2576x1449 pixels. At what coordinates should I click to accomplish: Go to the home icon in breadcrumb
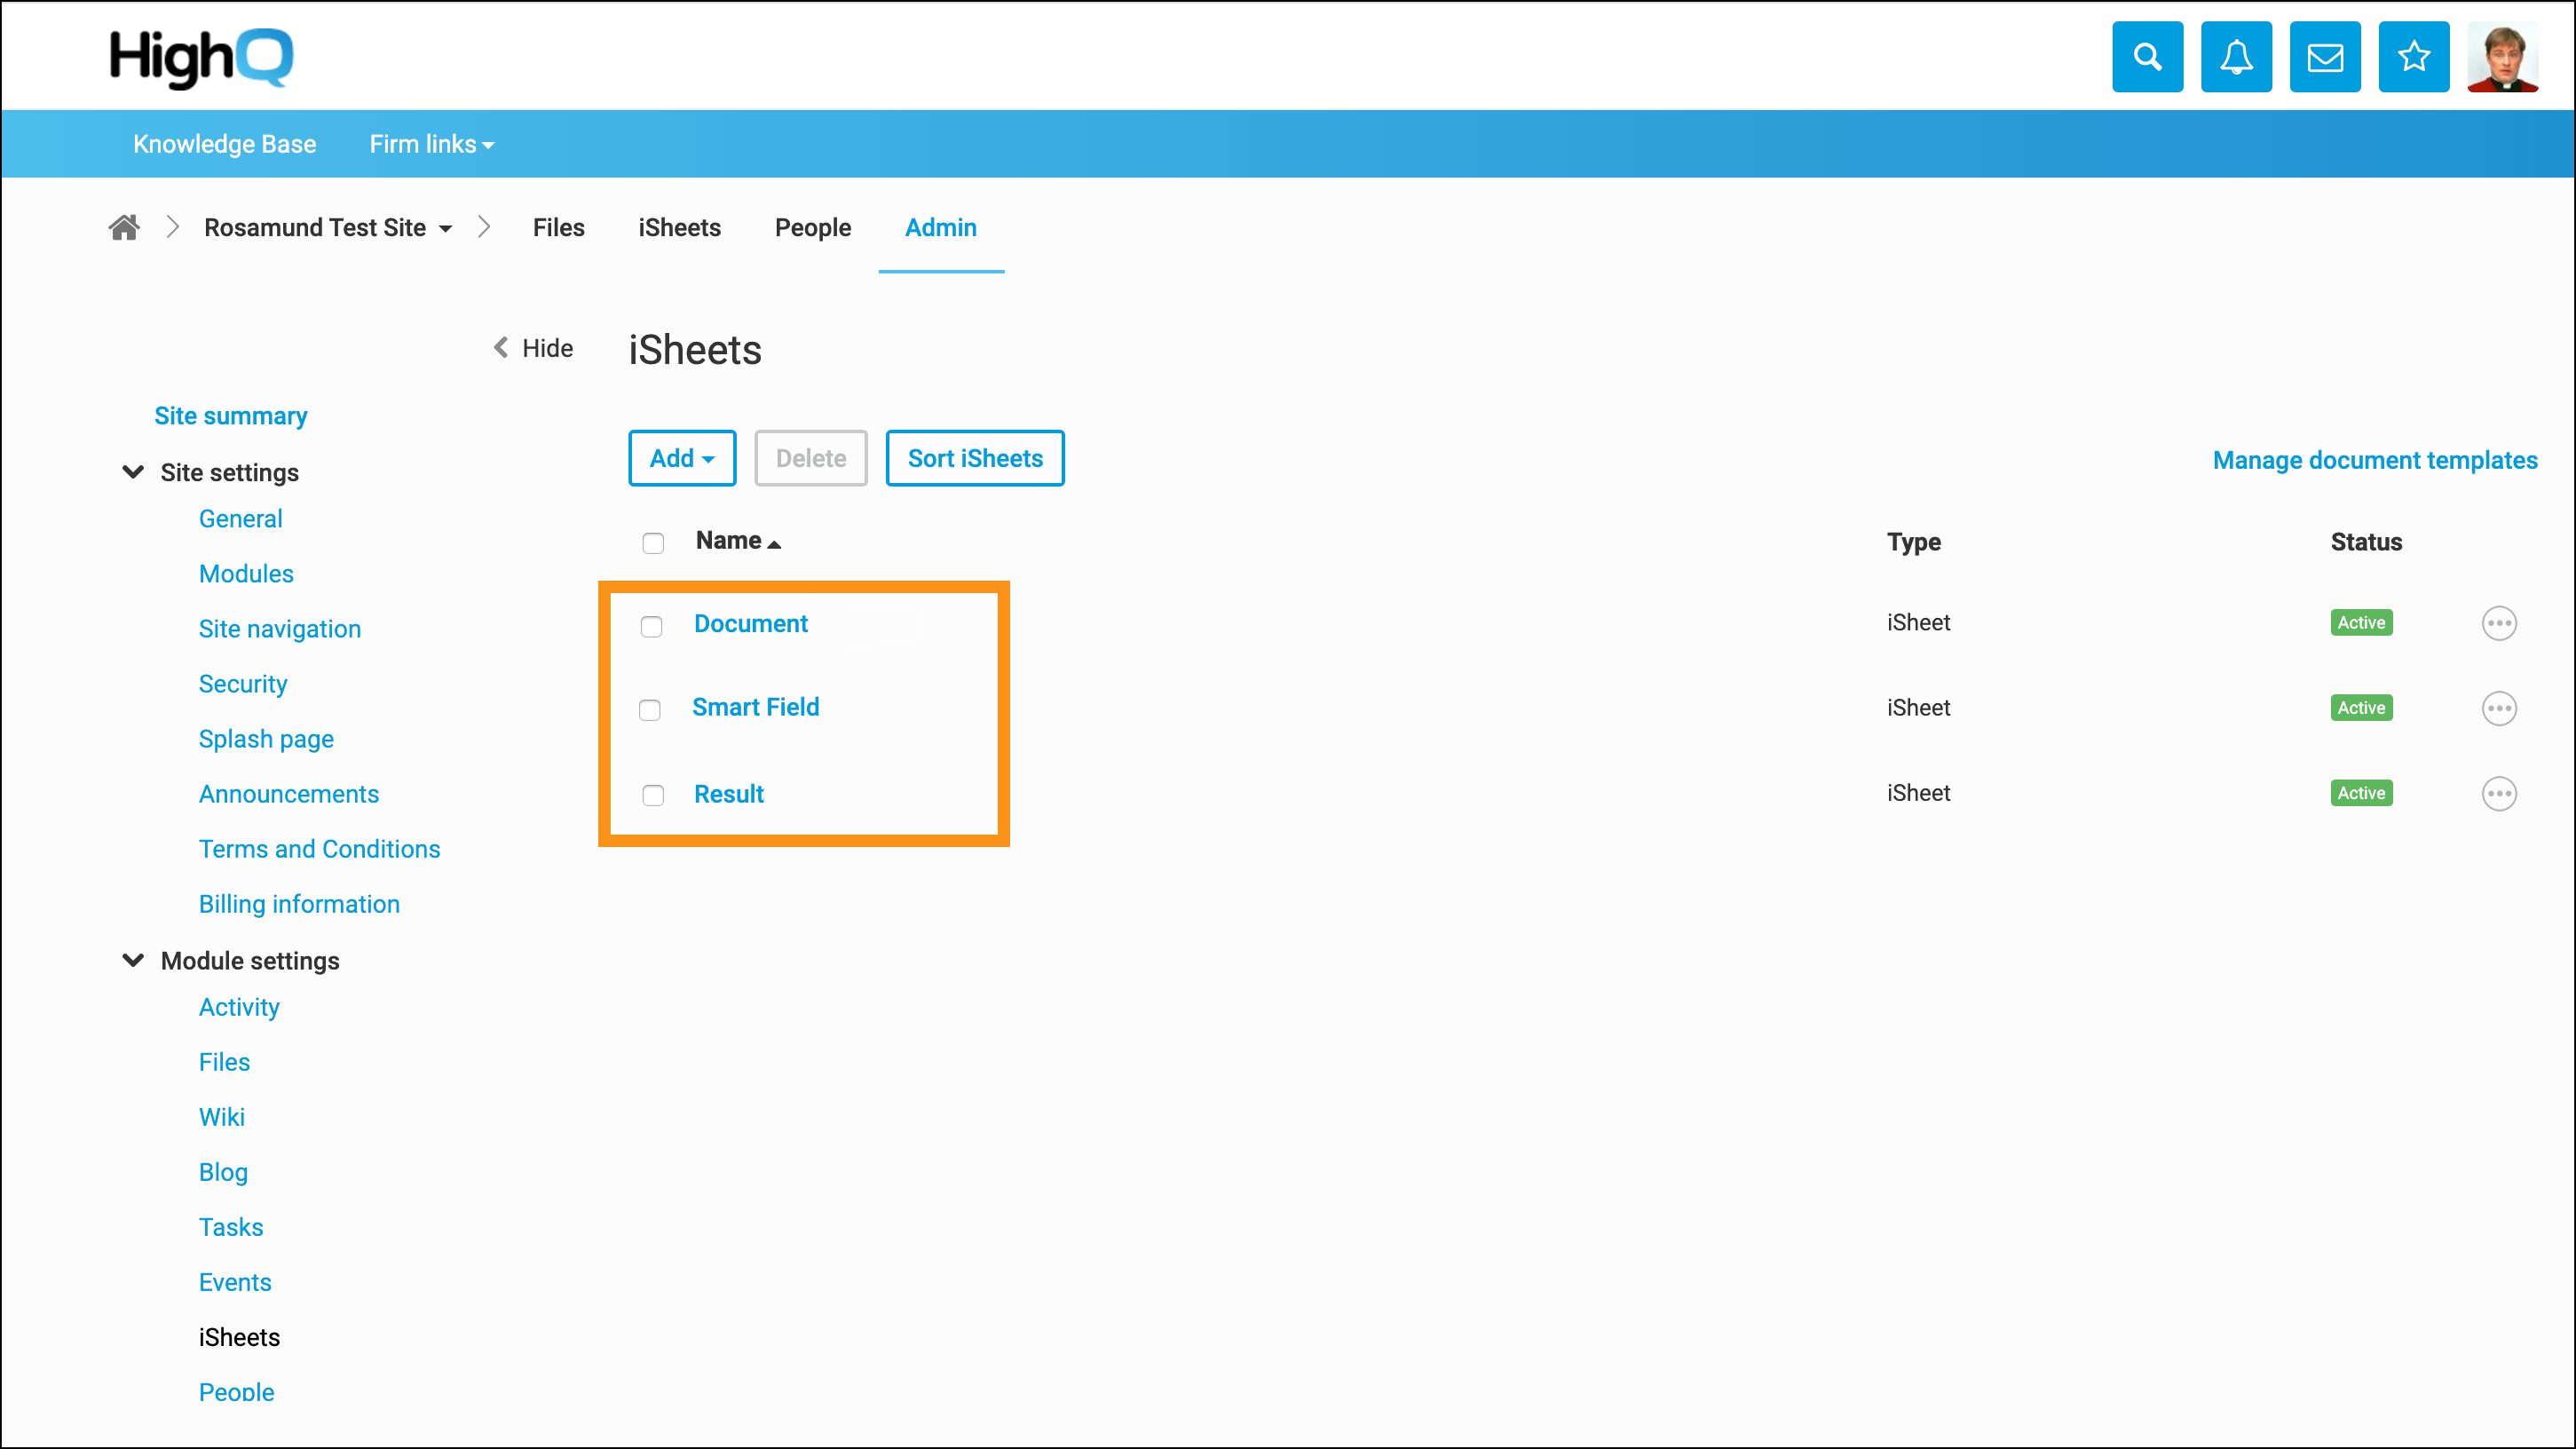[x=124, y=228]
